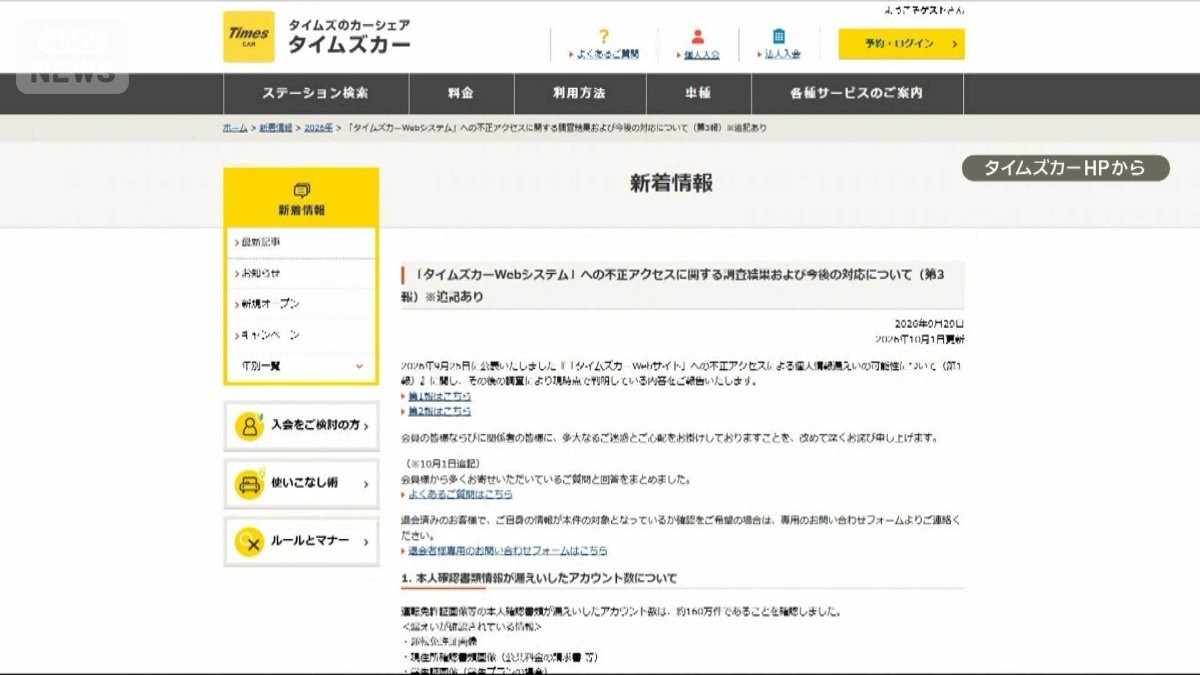Click the article title heading text
1200x675 pixels.
[675, 285]
